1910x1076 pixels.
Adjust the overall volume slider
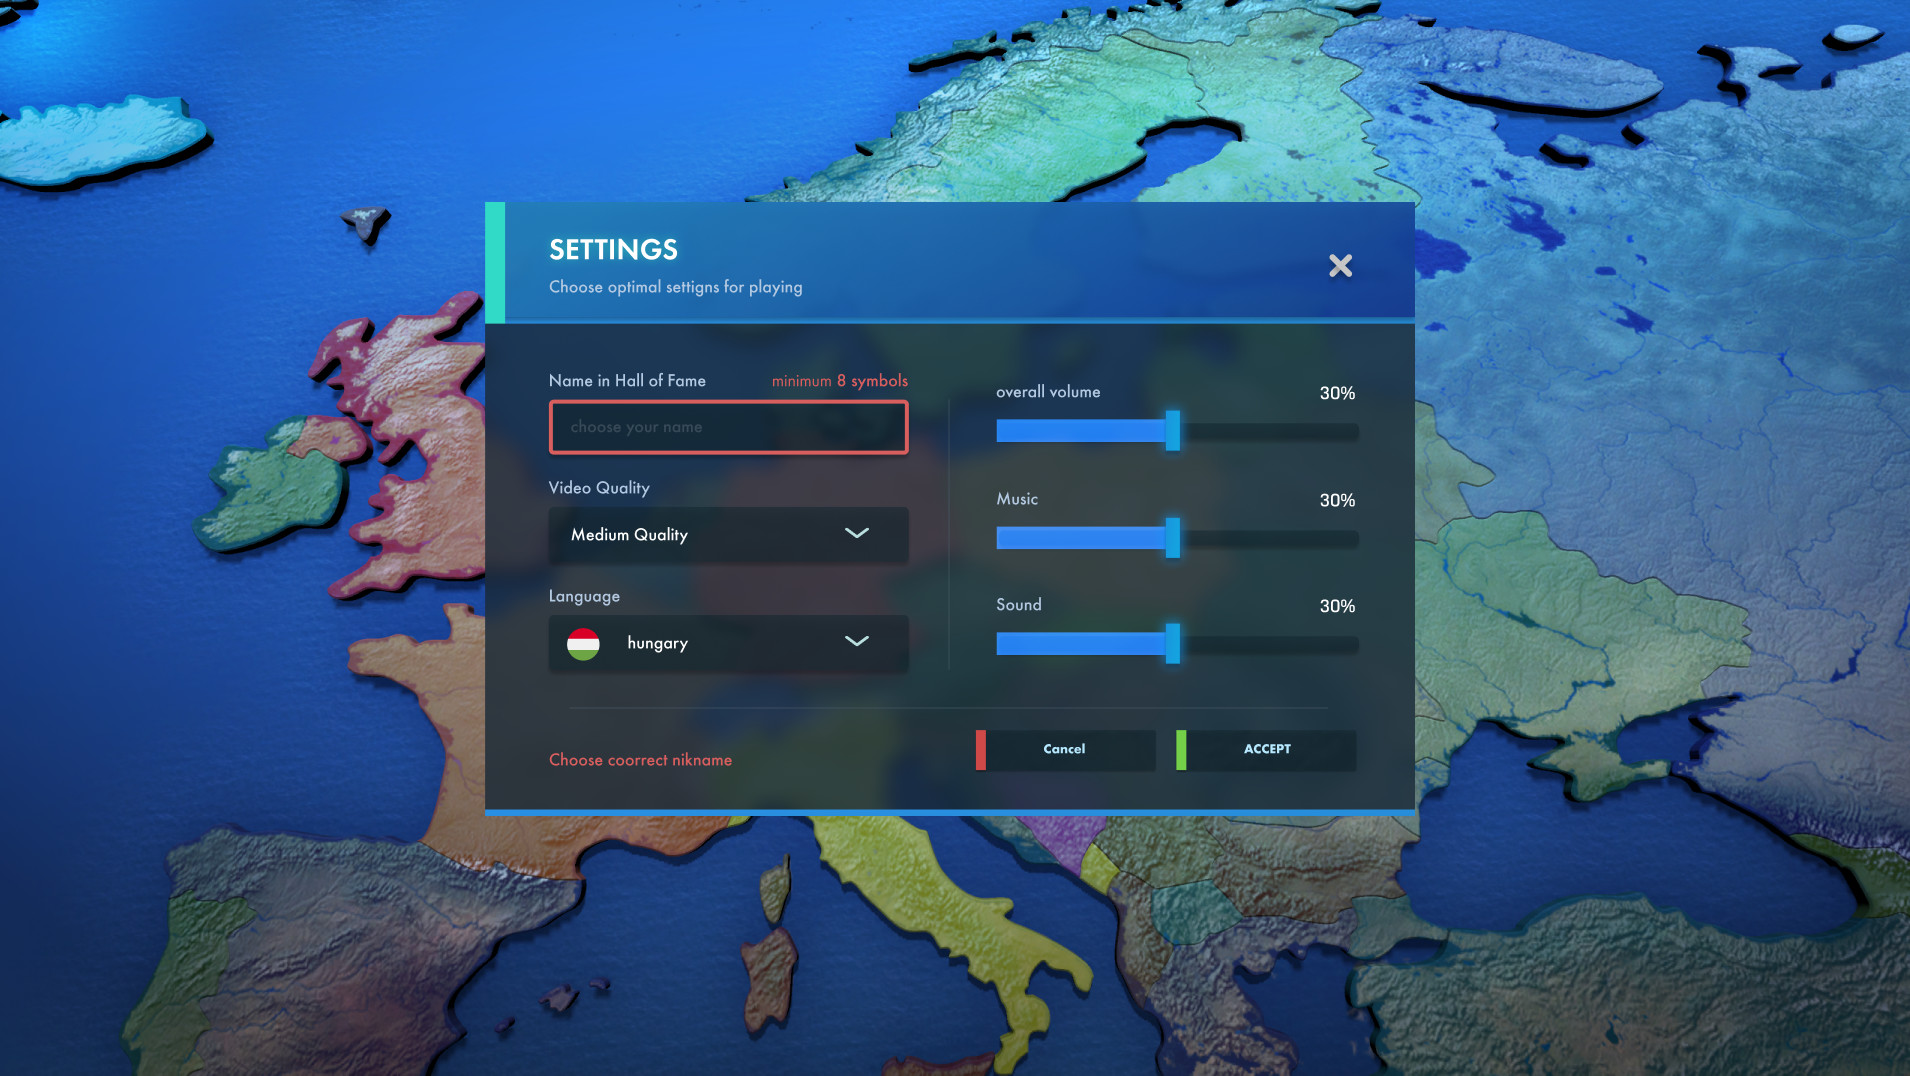(1173, 431)
